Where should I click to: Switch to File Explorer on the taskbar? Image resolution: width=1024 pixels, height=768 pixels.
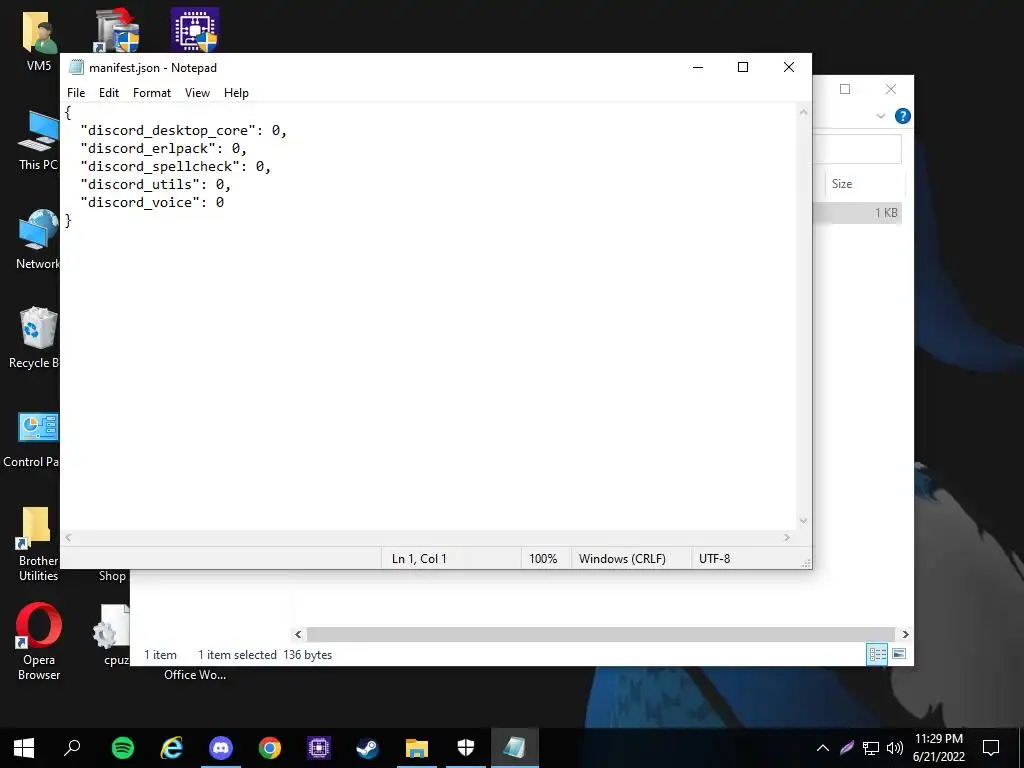pyautogui.click(x=417, y=748)
